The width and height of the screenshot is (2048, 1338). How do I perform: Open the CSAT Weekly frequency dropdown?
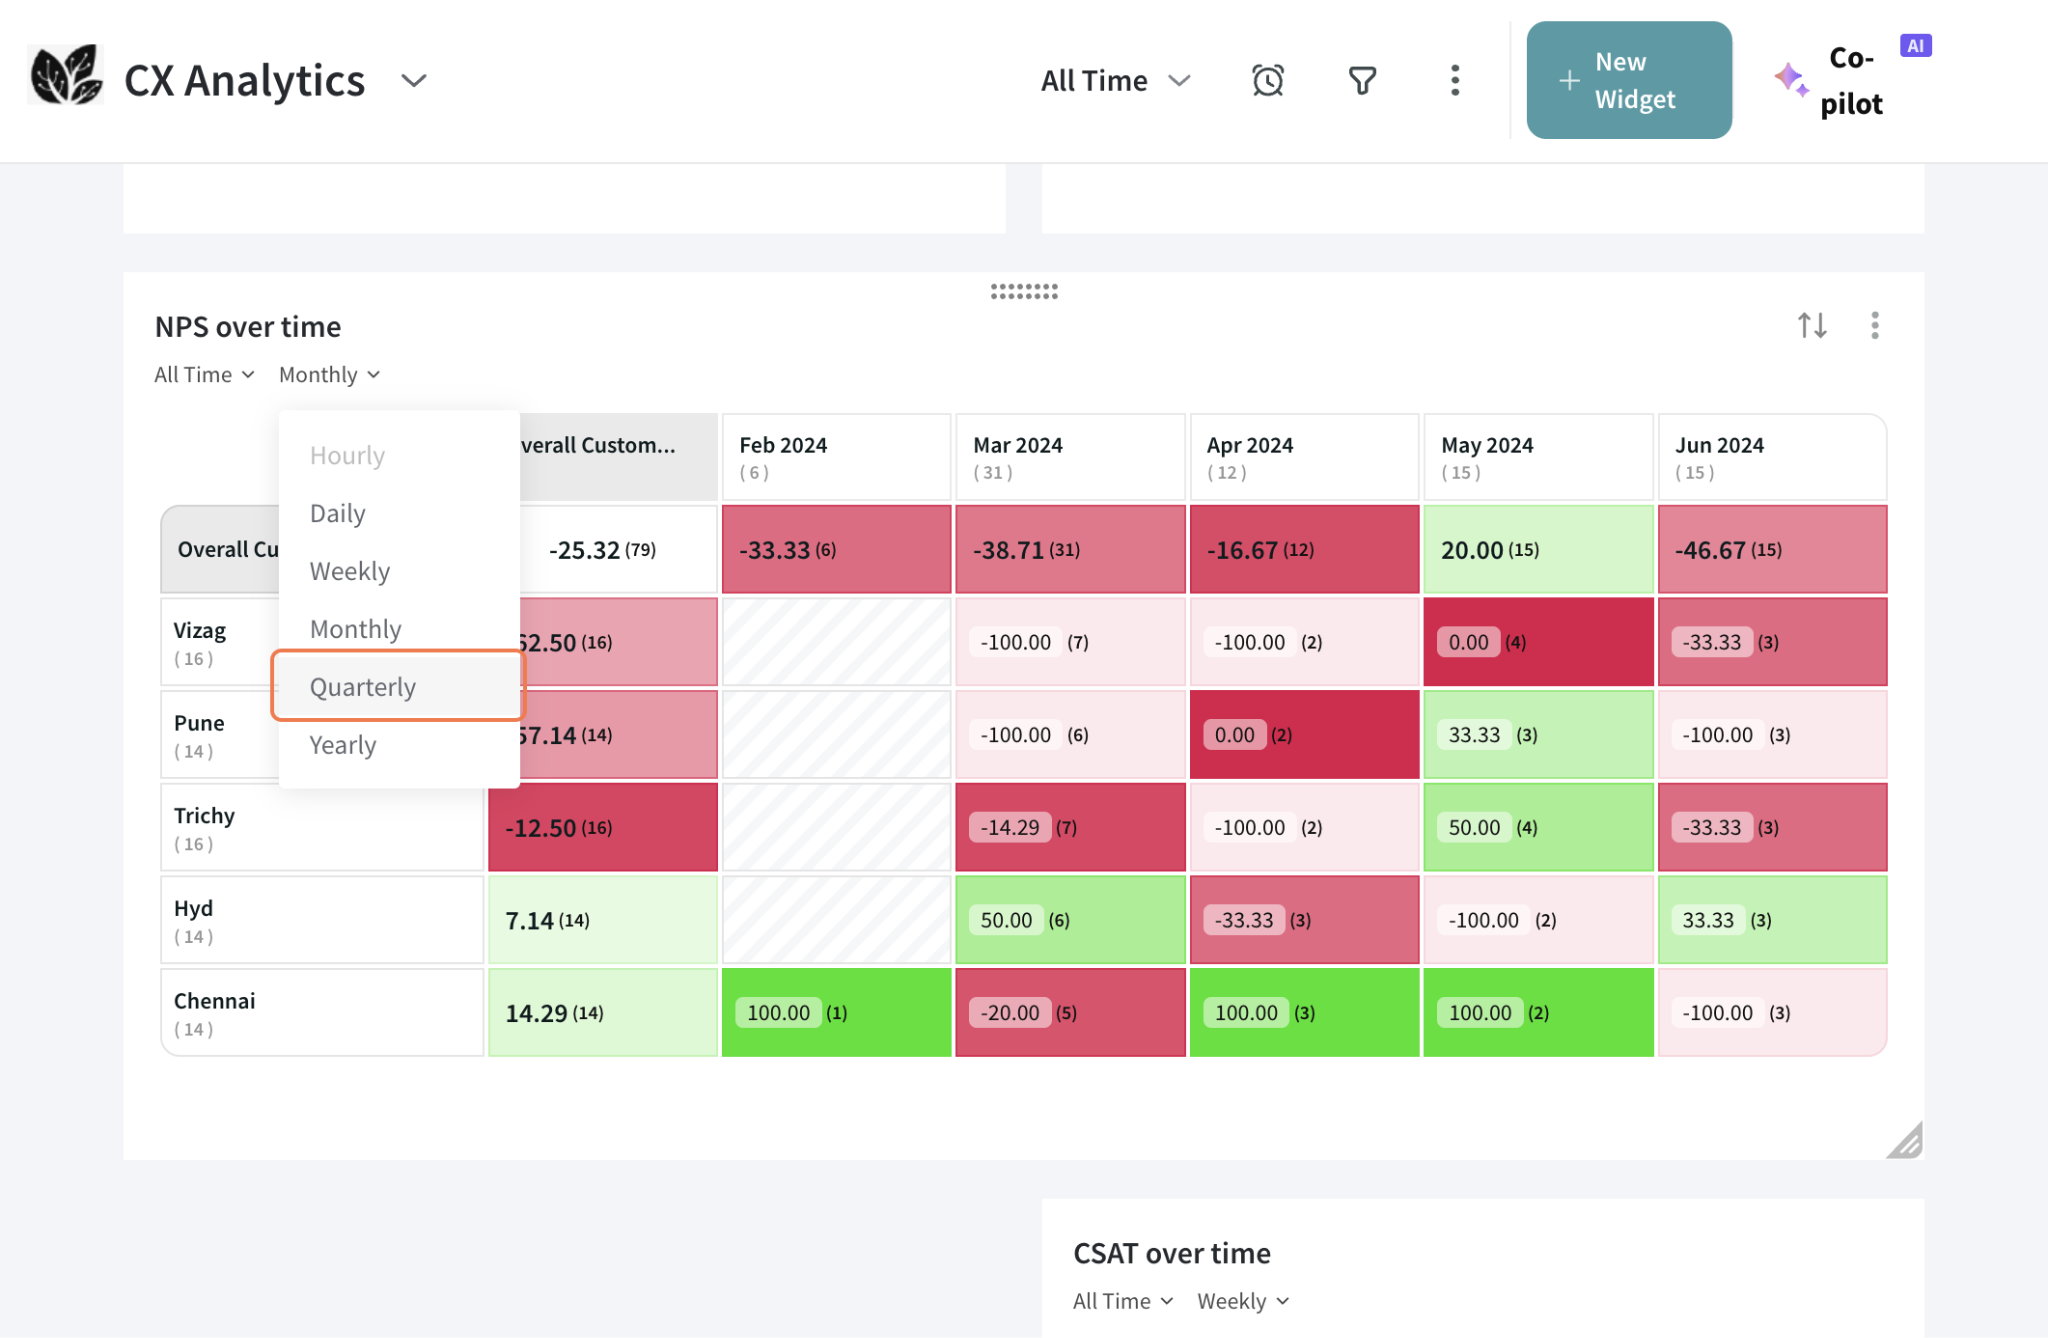pos(1243,1301)
